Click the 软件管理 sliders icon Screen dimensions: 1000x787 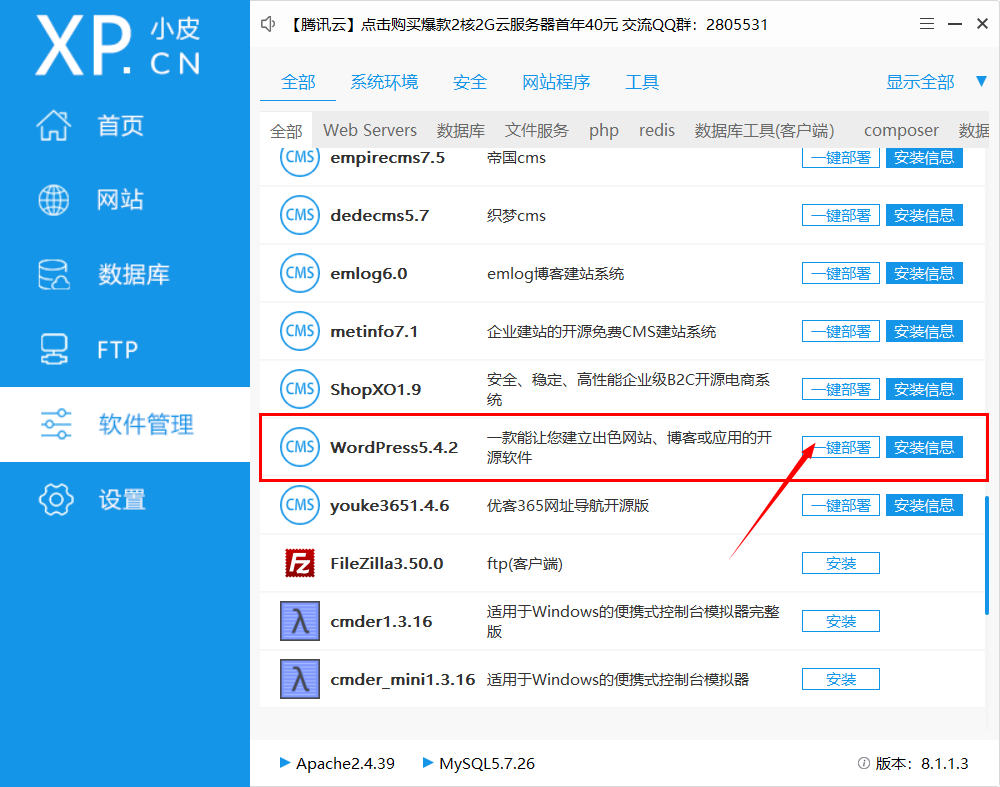(x=56, y=424)
